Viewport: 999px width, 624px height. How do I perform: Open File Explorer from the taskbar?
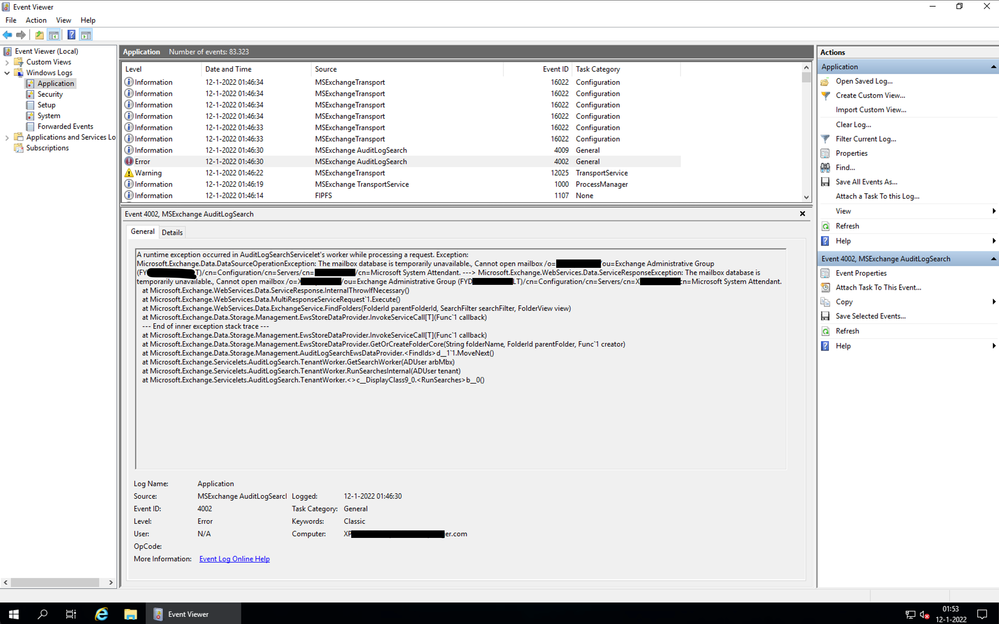pyautogui.click(x=131, y=614)
